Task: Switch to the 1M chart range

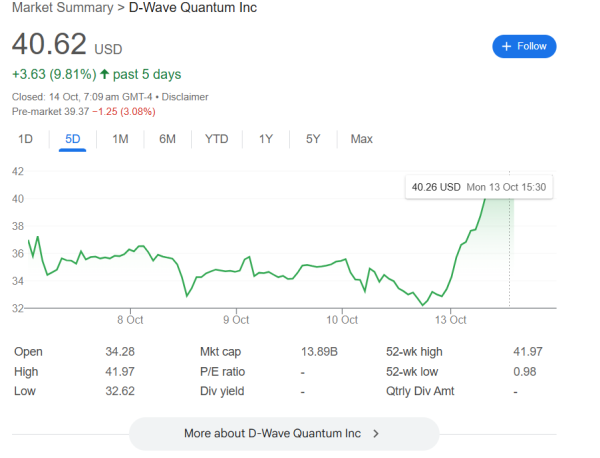Action: coord(120,139)
